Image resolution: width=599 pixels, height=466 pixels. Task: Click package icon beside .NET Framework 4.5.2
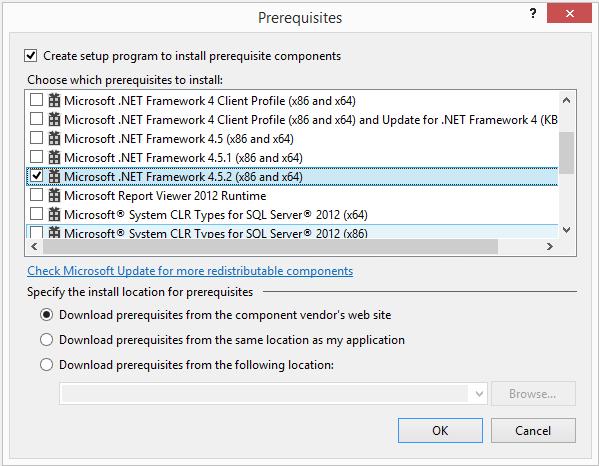54,176
